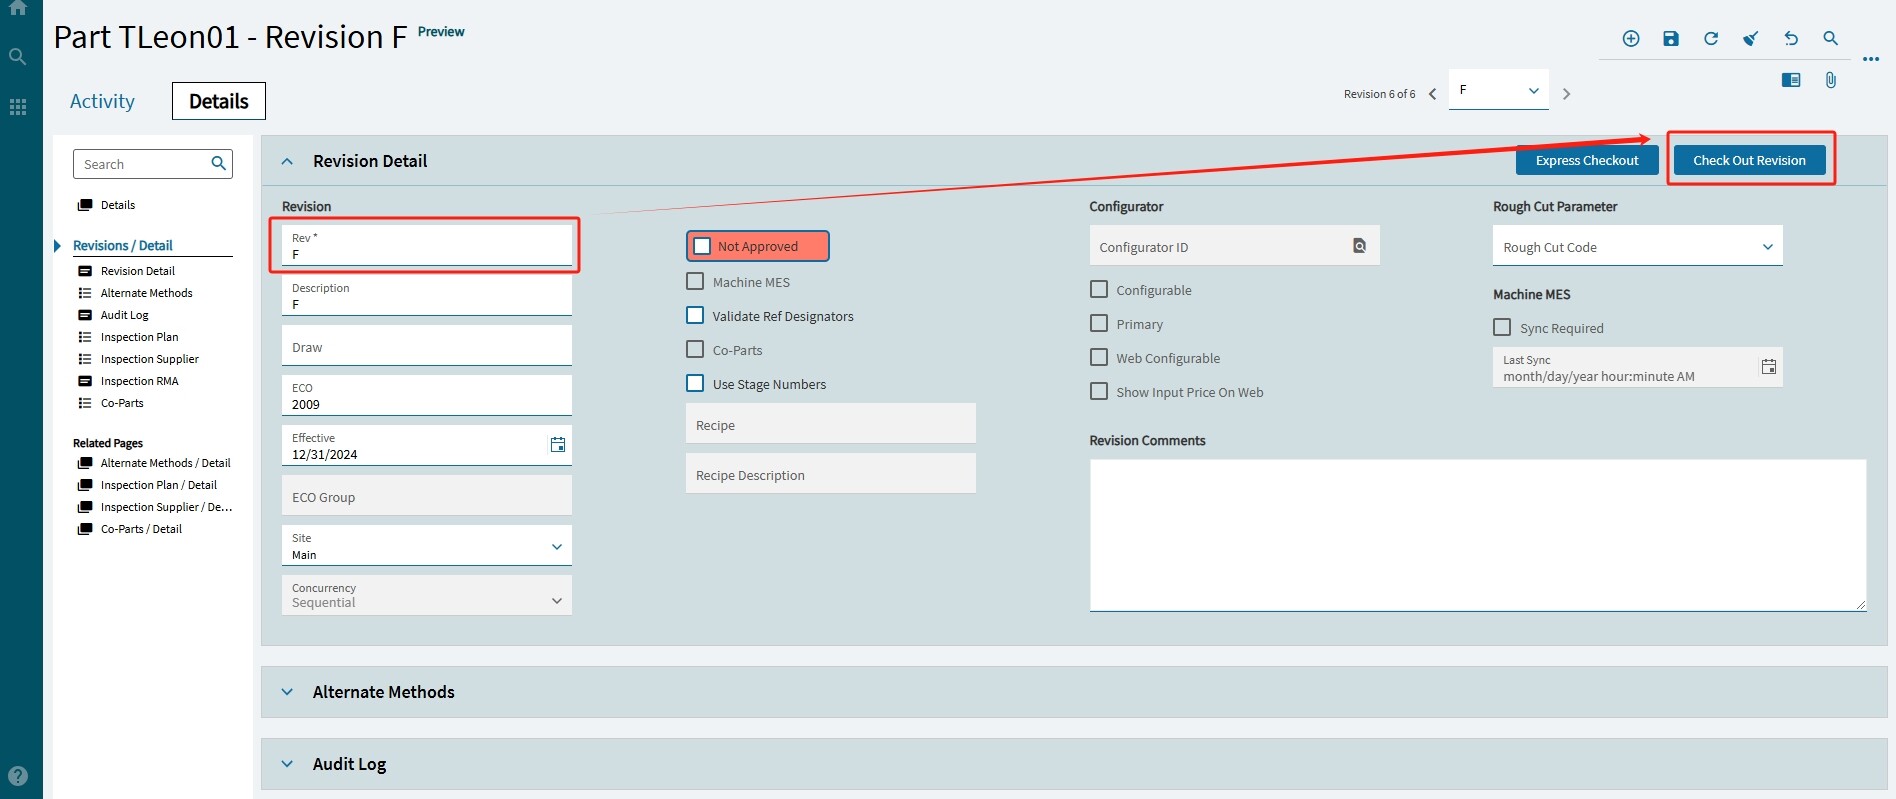This screenshot has width=1896, height=799.
Task: Click the Save disk icon
Action: click(x=1671, y=38)
